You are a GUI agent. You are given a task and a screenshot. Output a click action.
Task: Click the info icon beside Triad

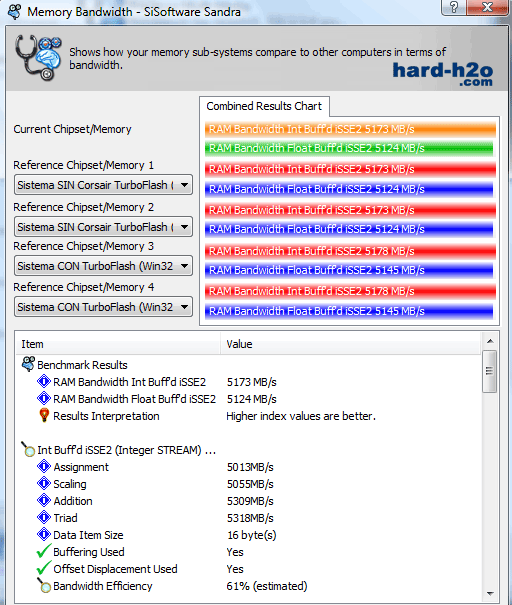(x=44, y=517)
